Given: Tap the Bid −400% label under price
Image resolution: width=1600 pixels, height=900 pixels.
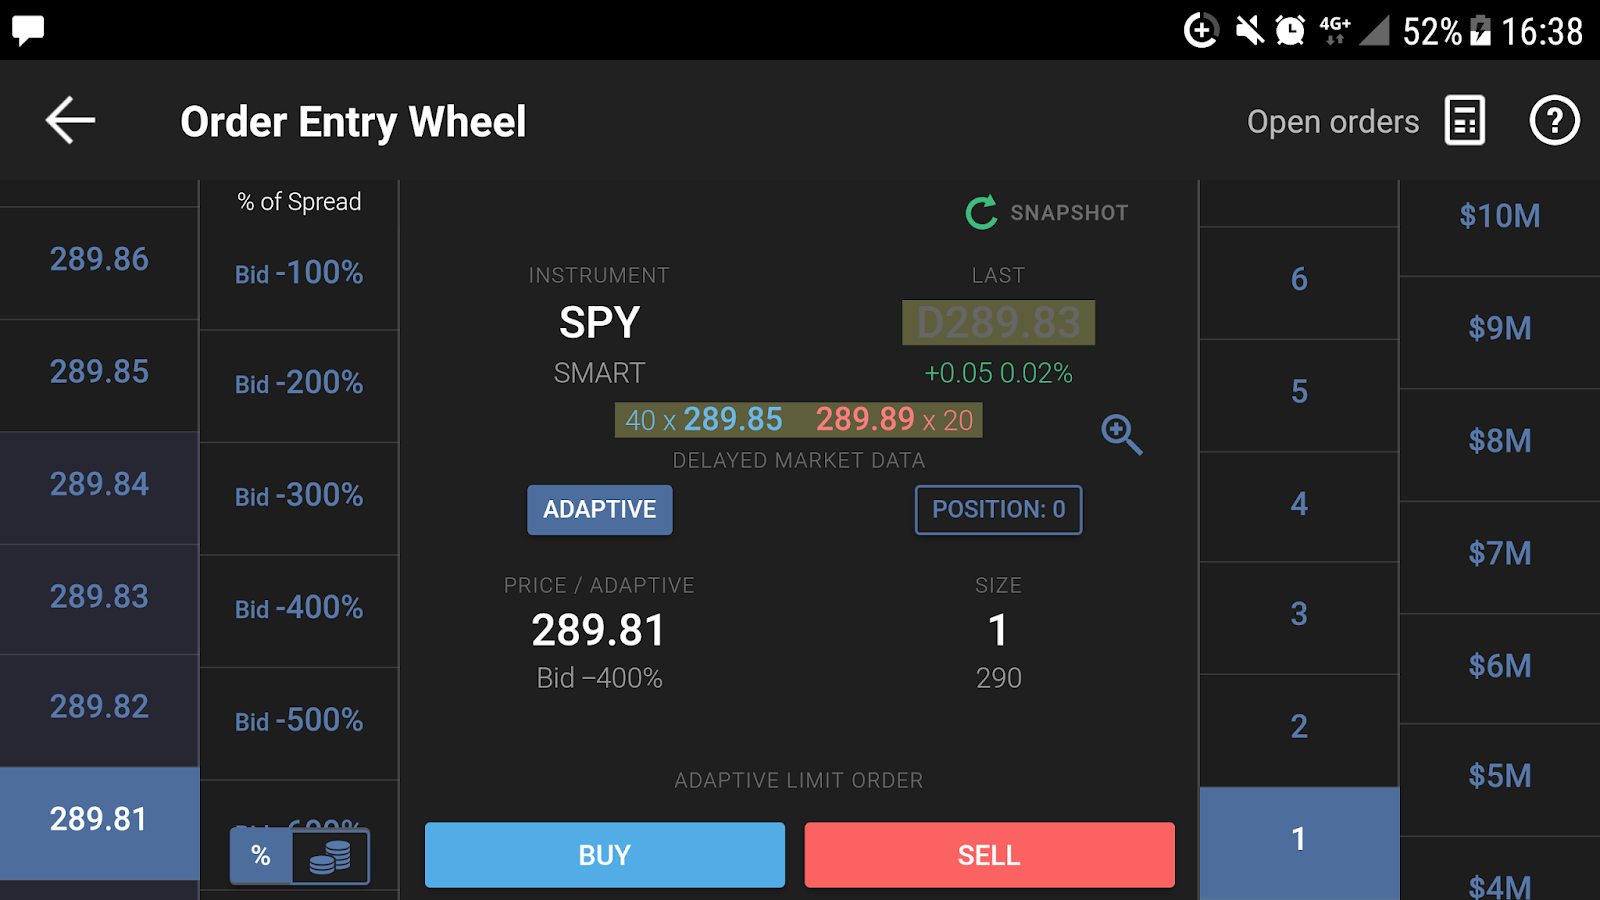Looking at the screenshot, I should coord(599,679).
